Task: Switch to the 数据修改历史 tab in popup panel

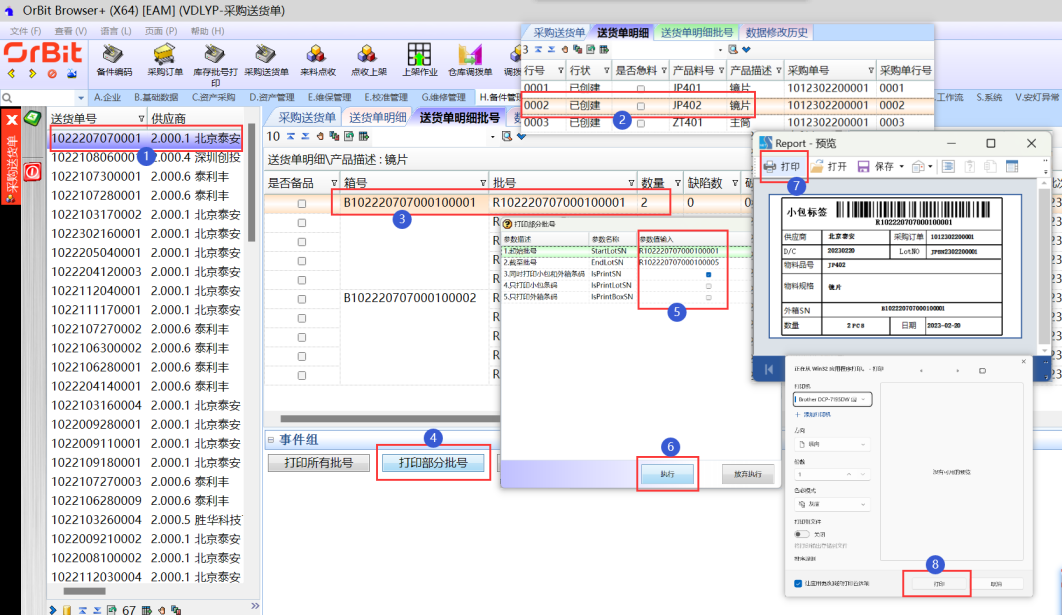Action: pos(776,33)
